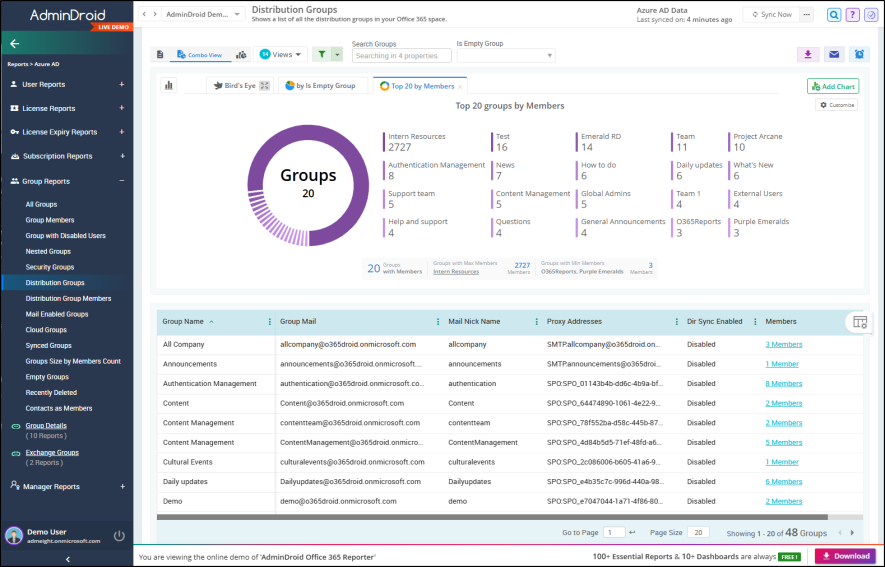Screen dimensions: 885x567
Task: Open the schedule alarm clock icon
Action: 859,55
